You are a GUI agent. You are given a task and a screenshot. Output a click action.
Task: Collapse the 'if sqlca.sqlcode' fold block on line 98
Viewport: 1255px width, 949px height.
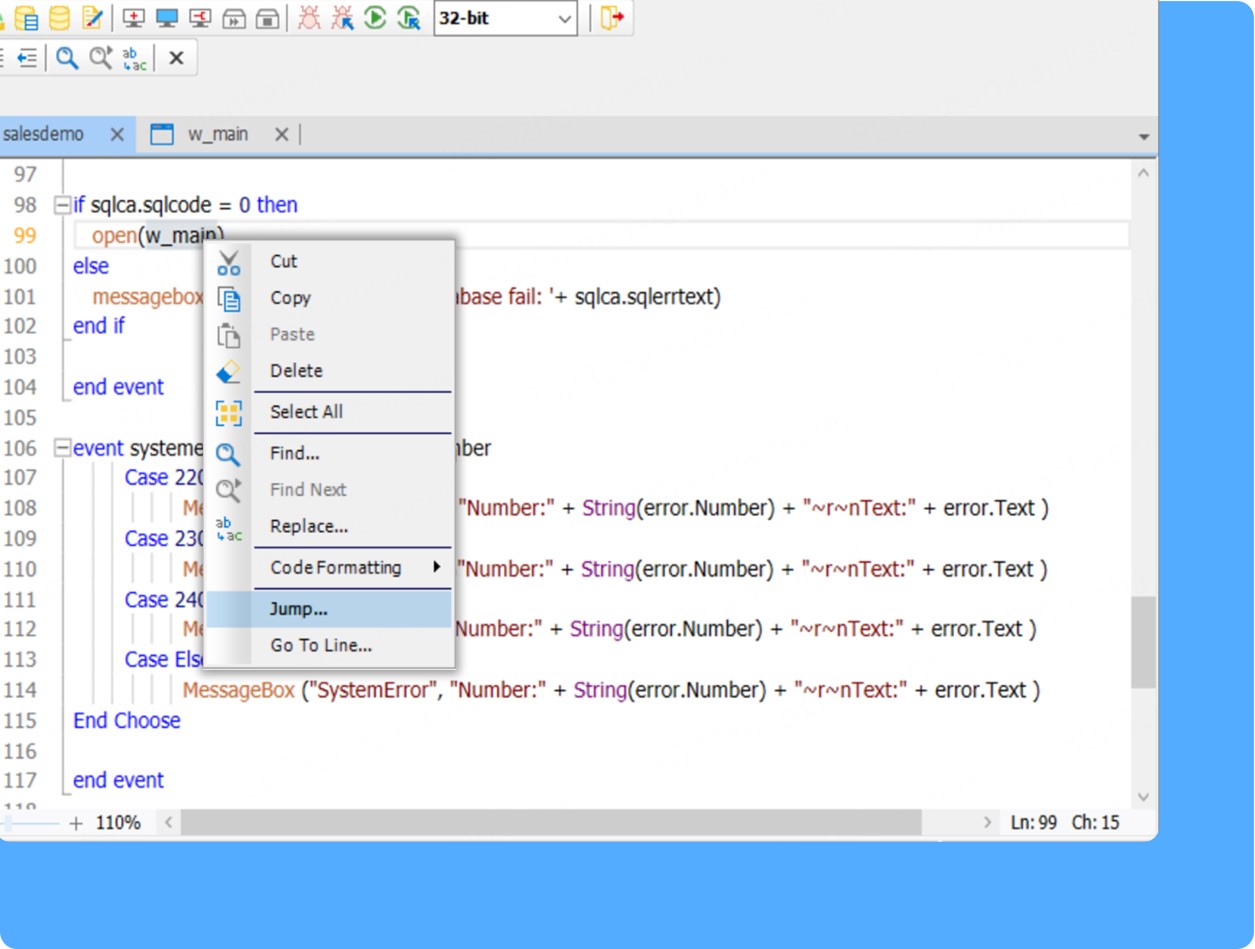(x=62, y=205)
